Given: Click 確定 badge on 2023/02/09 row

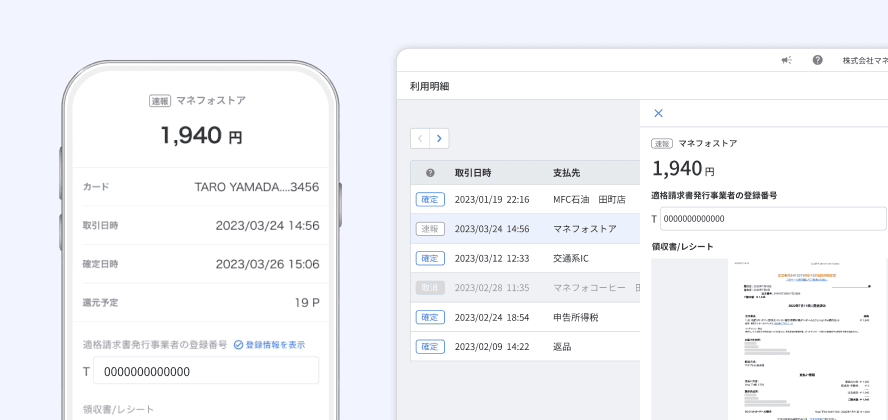Looking at the screenshot, I should (430, 346).
